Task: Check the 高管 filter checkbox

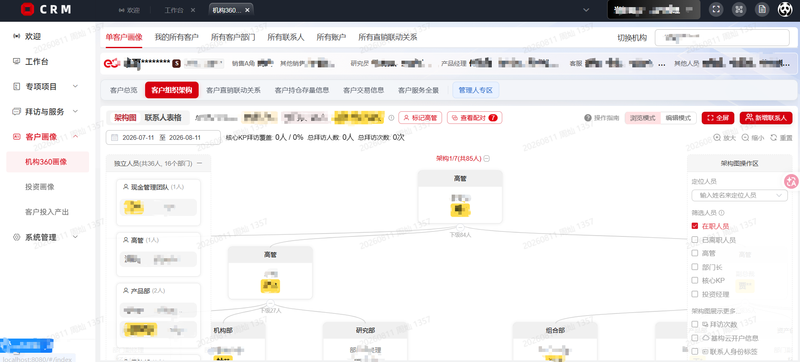Action: [694, 253]
